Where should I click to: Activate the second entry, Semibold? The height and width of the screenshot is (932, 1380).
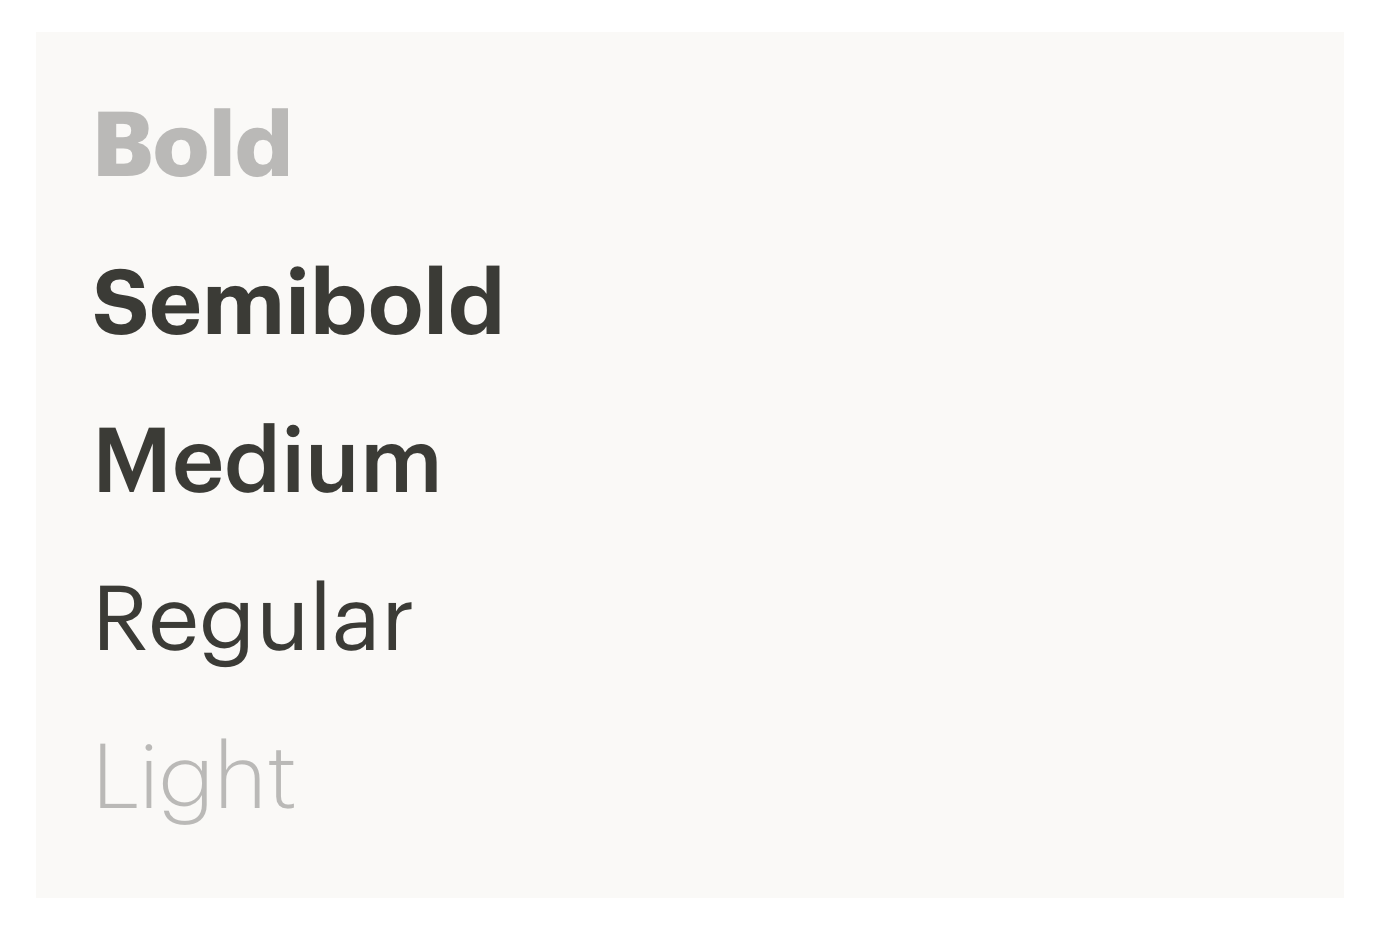tap(298, 302)
